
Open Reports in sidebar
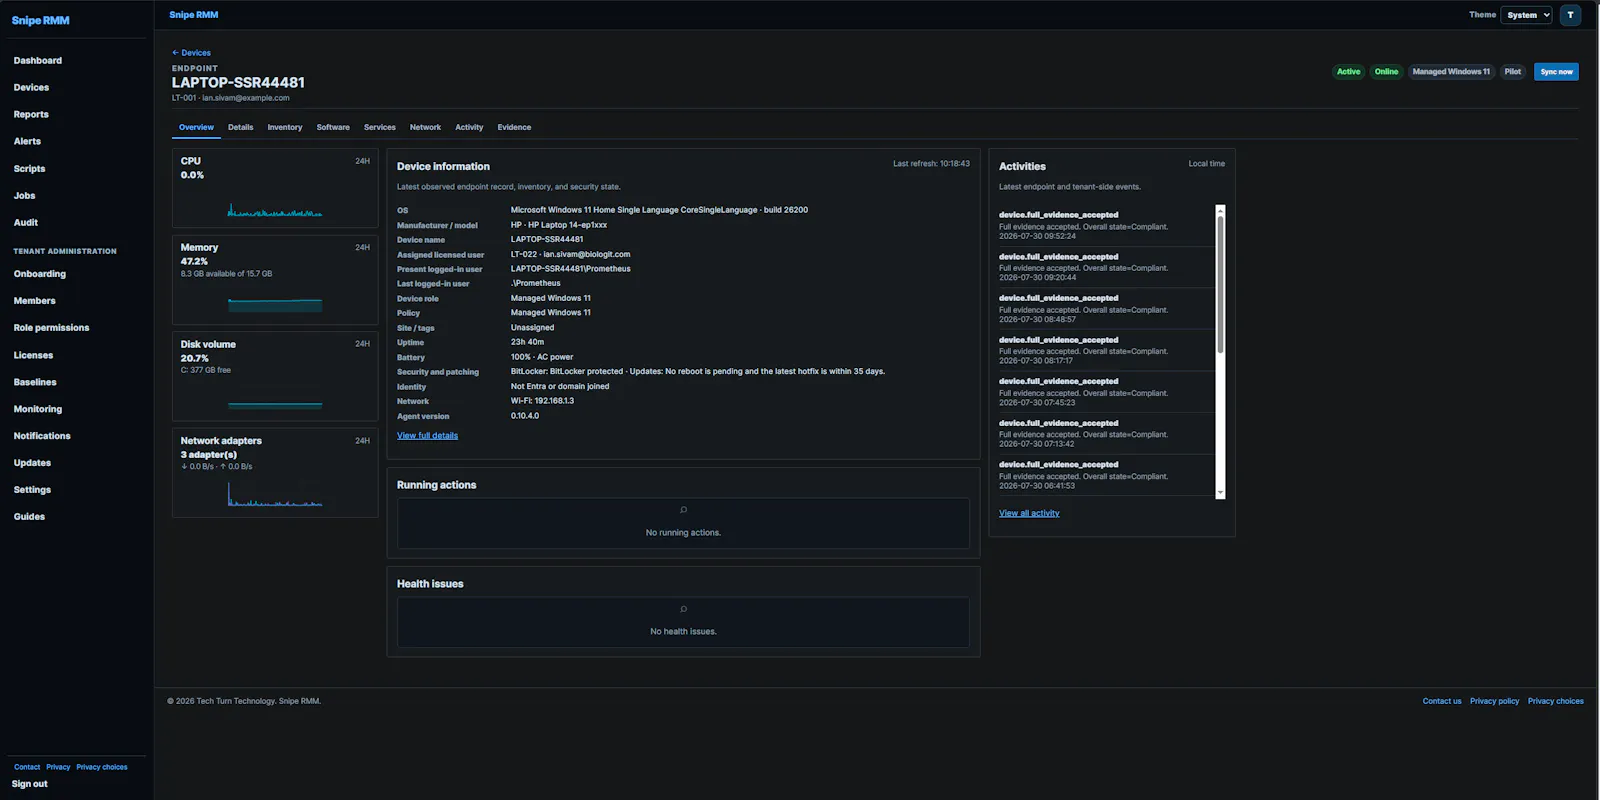pyautogui.click(x=31, y=115)
